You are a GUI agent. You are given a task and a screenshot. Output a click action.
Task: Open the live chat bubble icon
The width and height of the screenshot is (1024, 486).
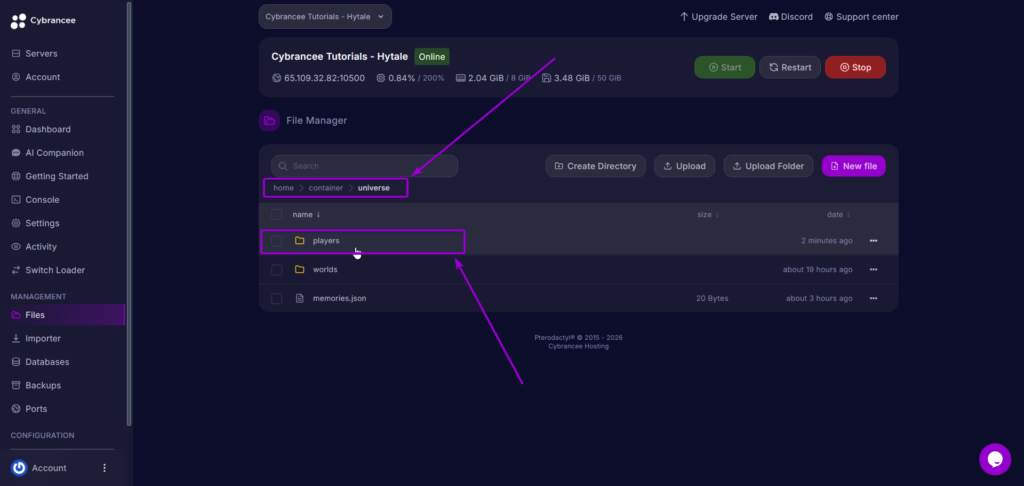tap(994, 459)
